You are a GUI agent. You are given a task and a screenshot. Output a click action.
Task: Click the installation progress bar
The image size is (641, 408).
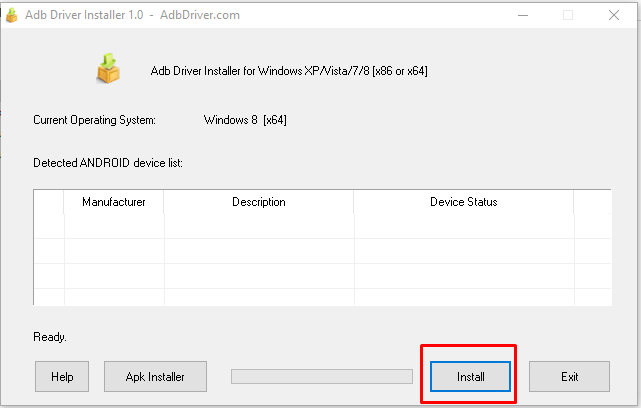click(321, 377)
